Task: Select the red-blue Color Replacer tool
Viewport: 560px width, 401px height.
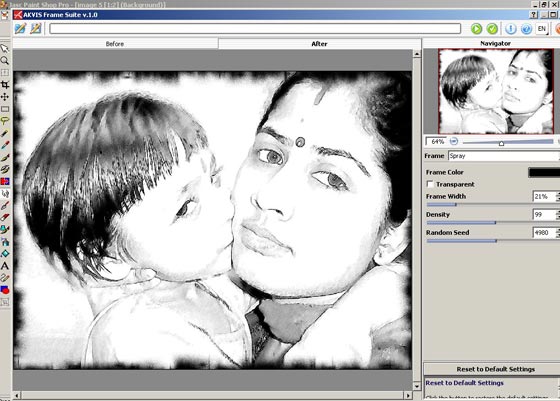Action: point(5,181)
